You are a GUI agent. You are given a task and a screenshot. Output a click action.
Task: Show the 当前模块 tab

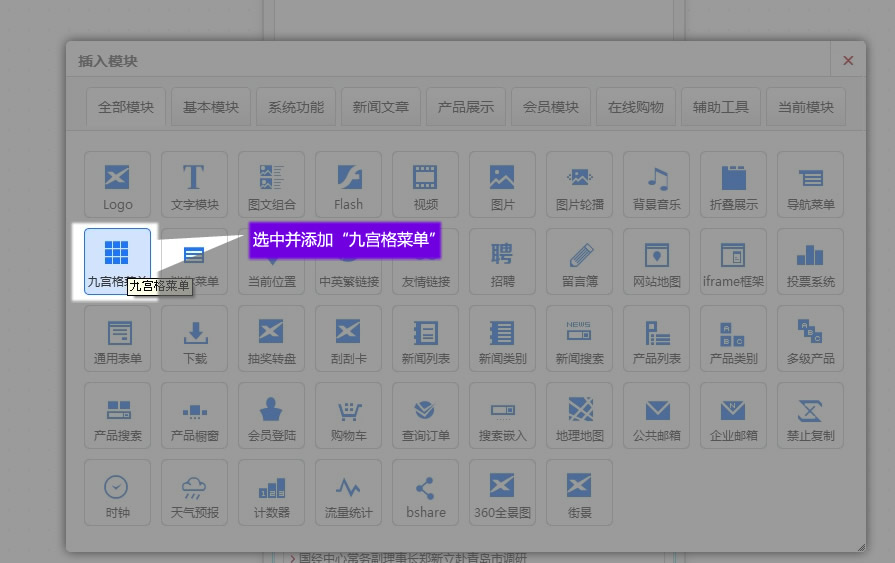tap(805, 107)
